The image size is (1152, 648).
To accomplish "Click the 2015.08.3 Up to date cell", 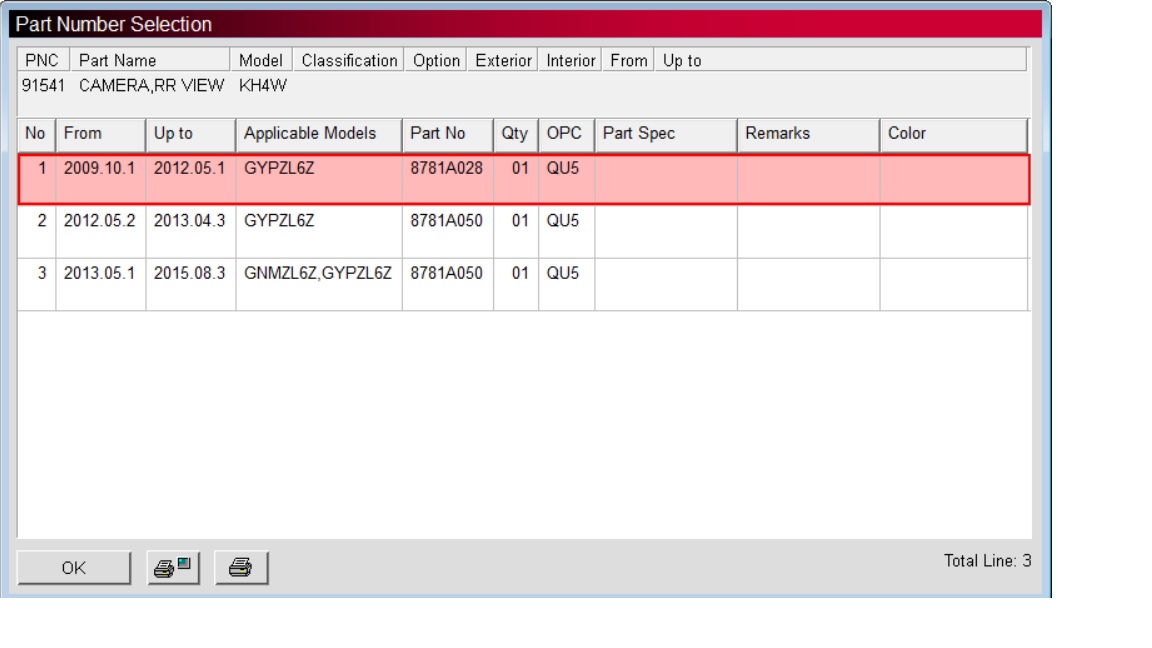I will [189, 273].
